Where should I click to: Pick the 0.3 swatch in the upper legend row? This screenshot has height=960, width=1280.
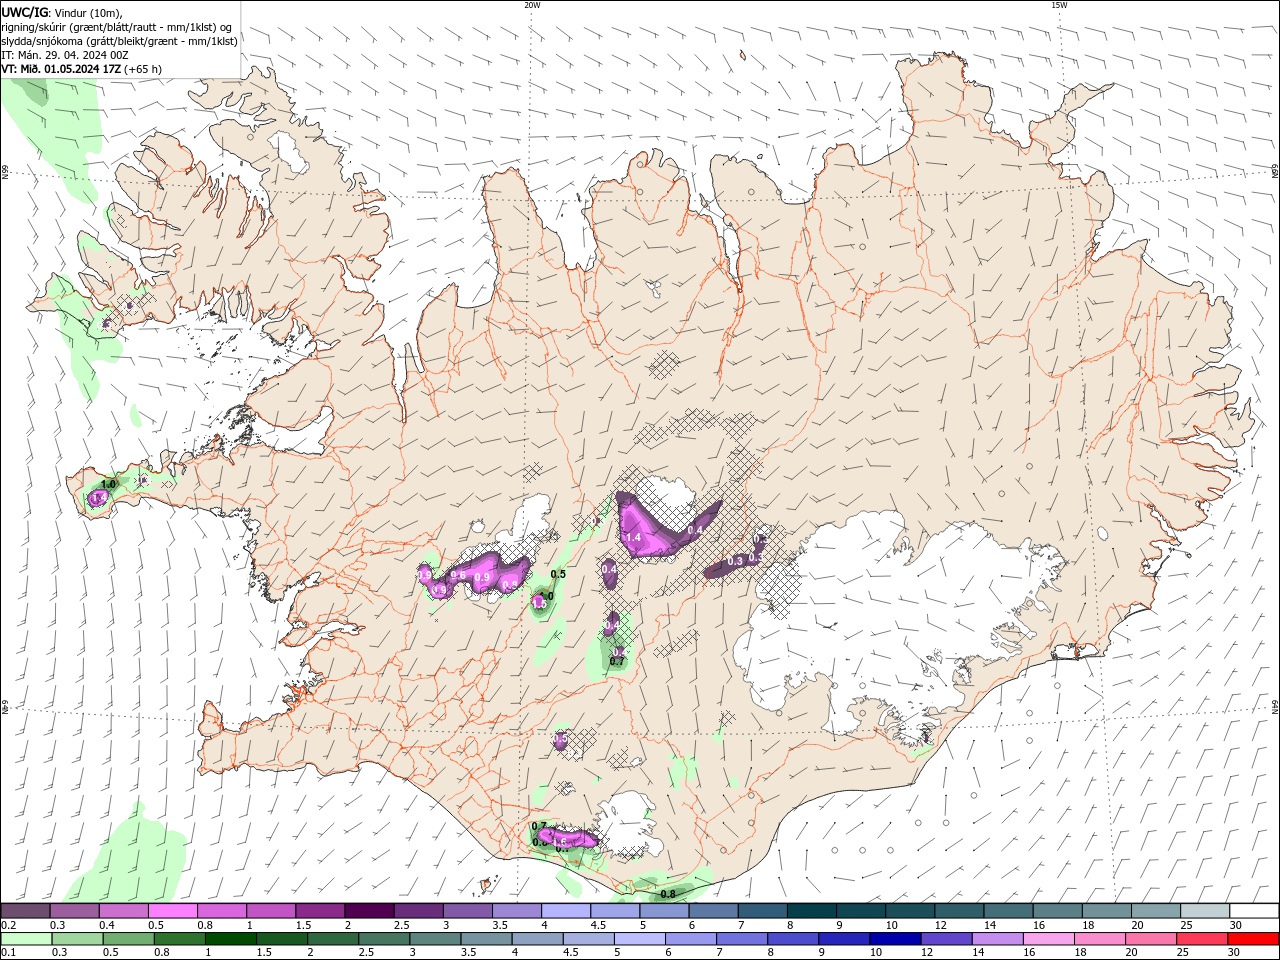coord(75,911)
